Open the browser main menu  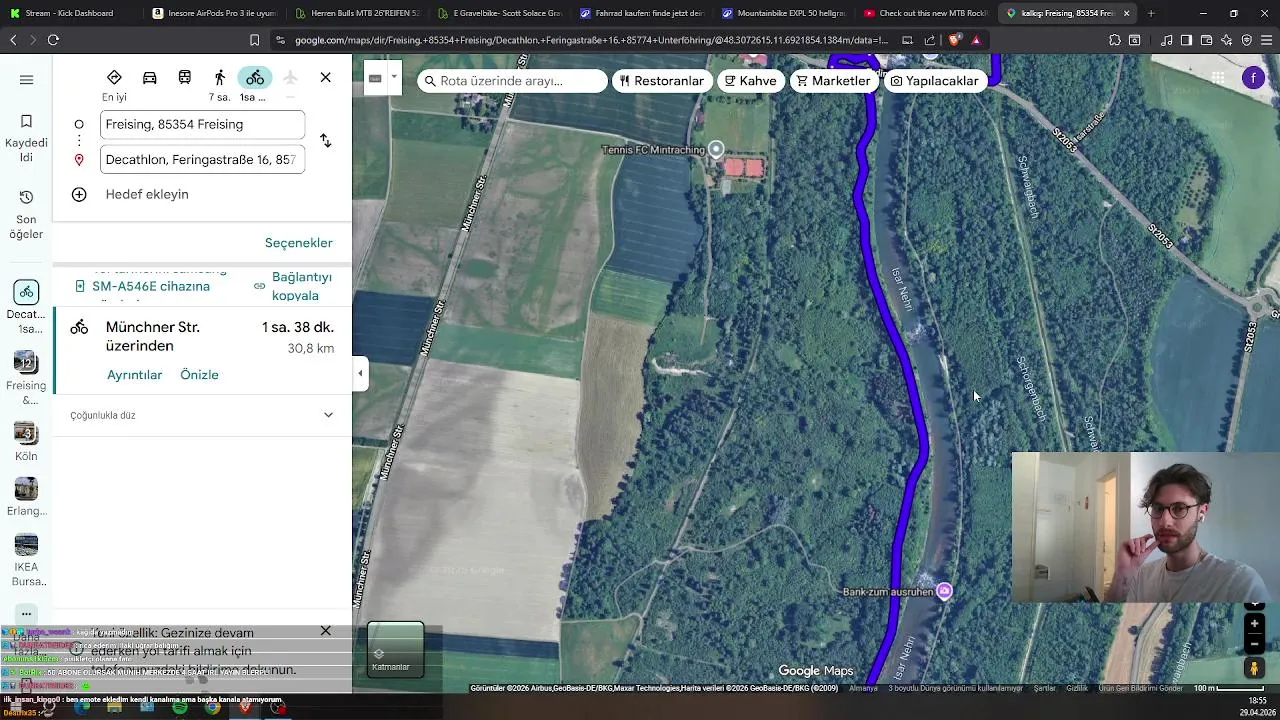coord(1267,40)
